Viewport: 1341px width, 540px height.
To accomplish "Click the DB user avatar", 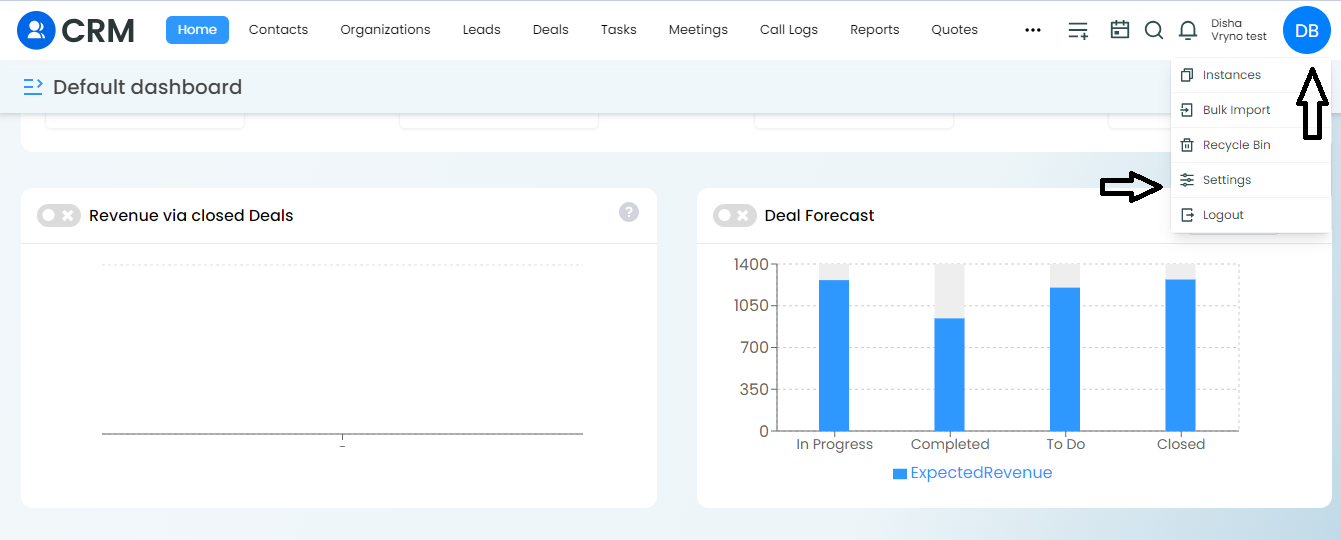I will pos(1307,31).
